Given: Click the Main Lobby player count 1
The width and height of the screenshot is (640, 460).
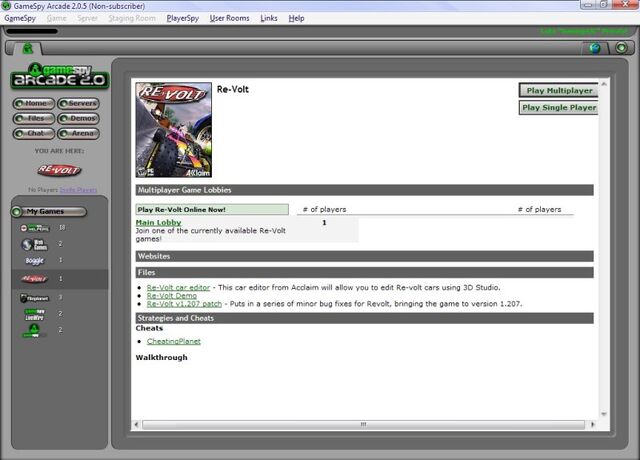Looking at the screenshot, I should click(x=324, y=223).
